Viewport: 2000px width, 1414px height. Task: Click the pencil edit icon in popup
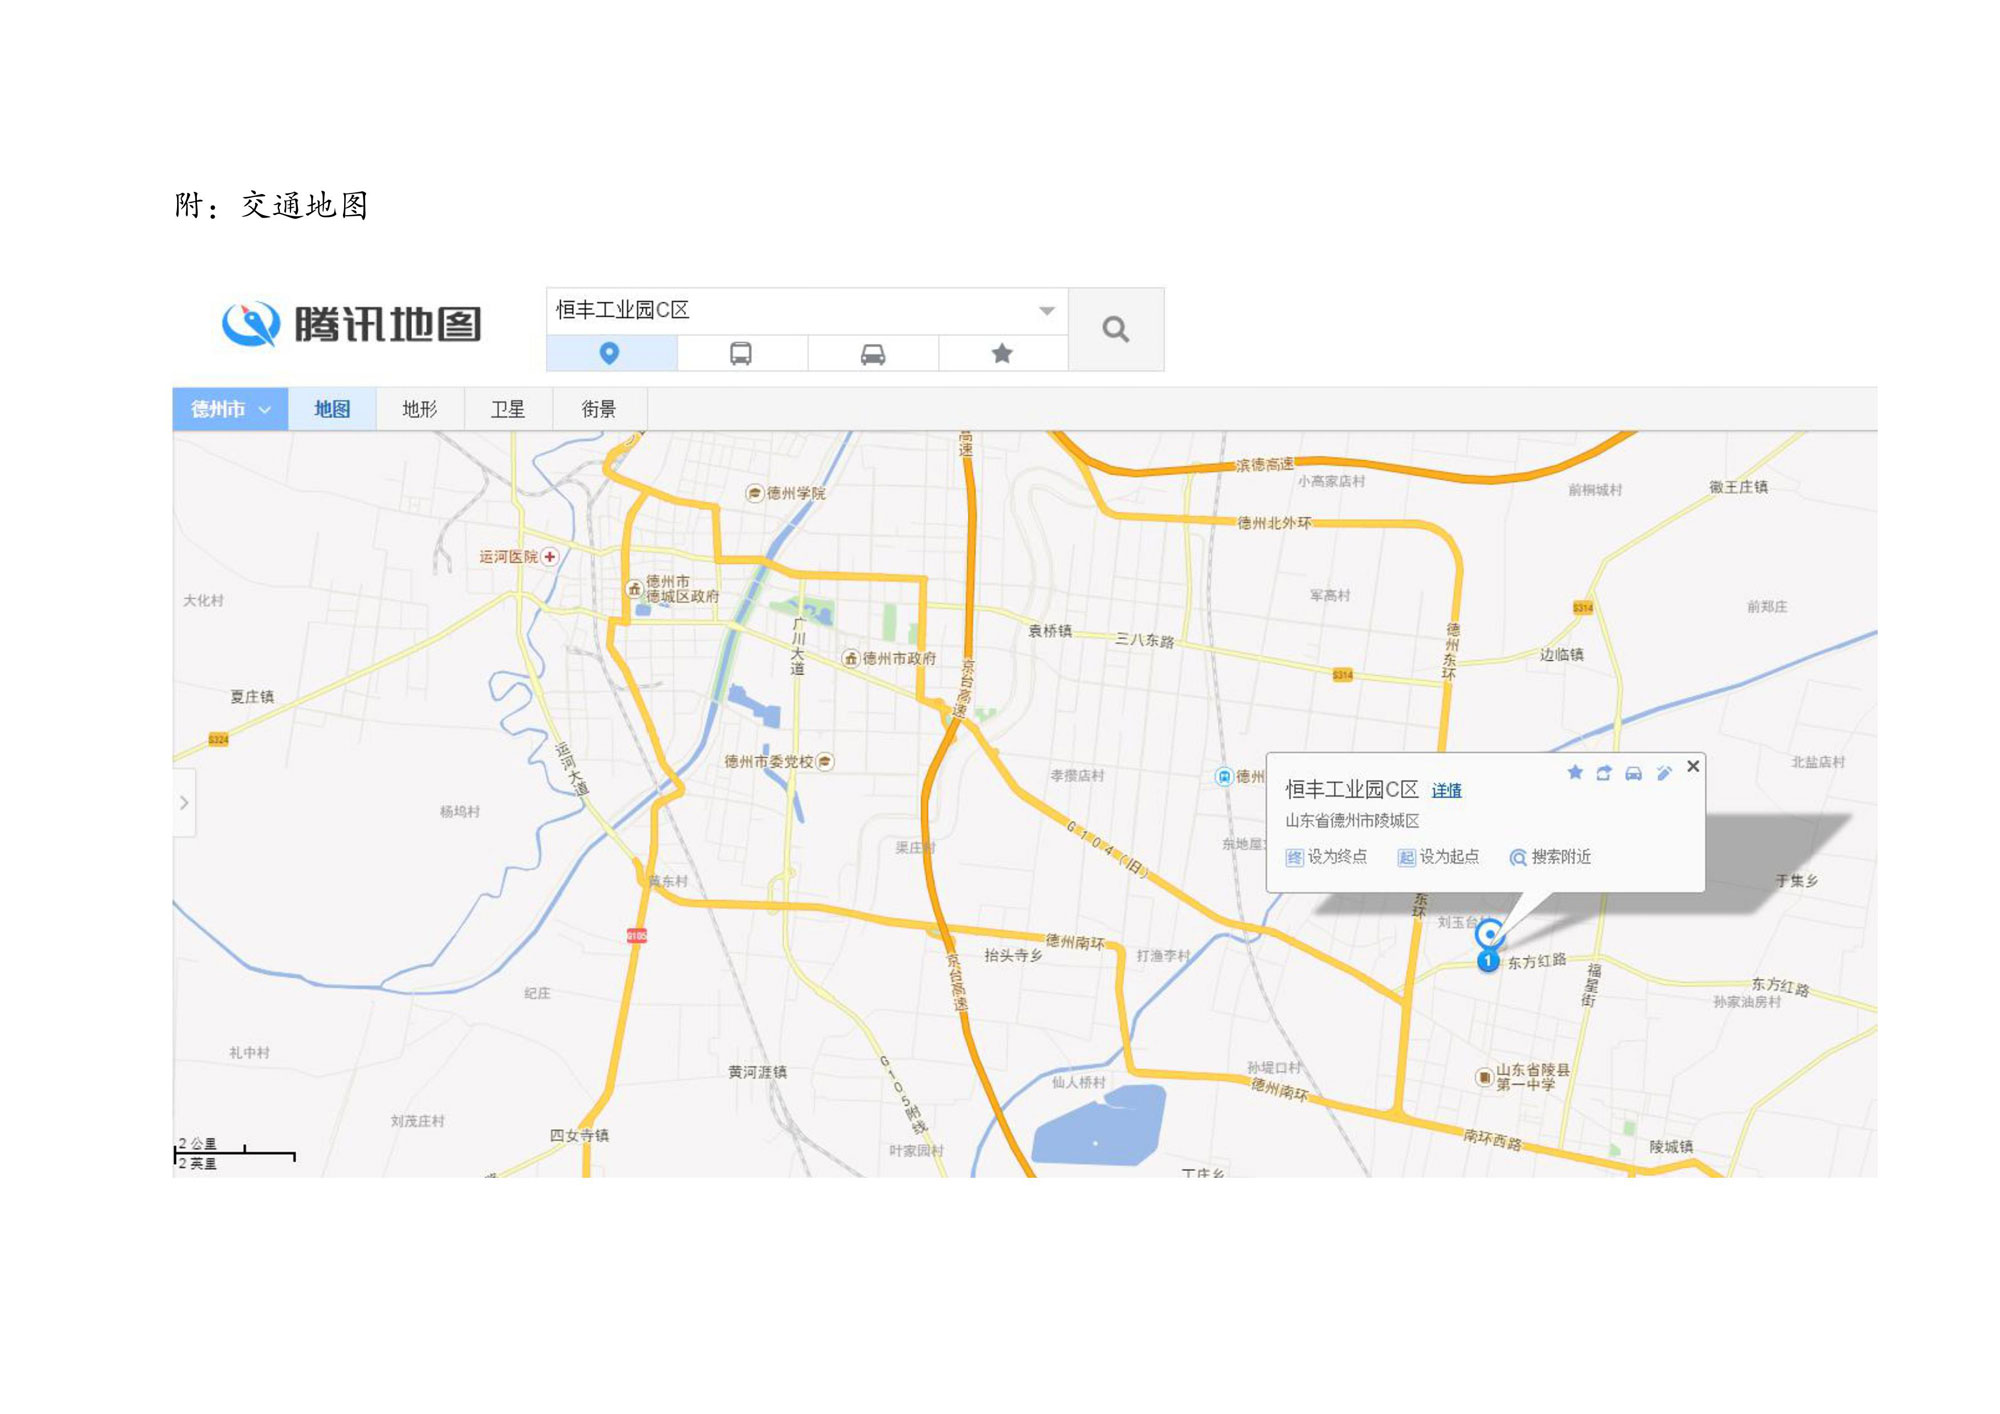(x=1663, y=772)
